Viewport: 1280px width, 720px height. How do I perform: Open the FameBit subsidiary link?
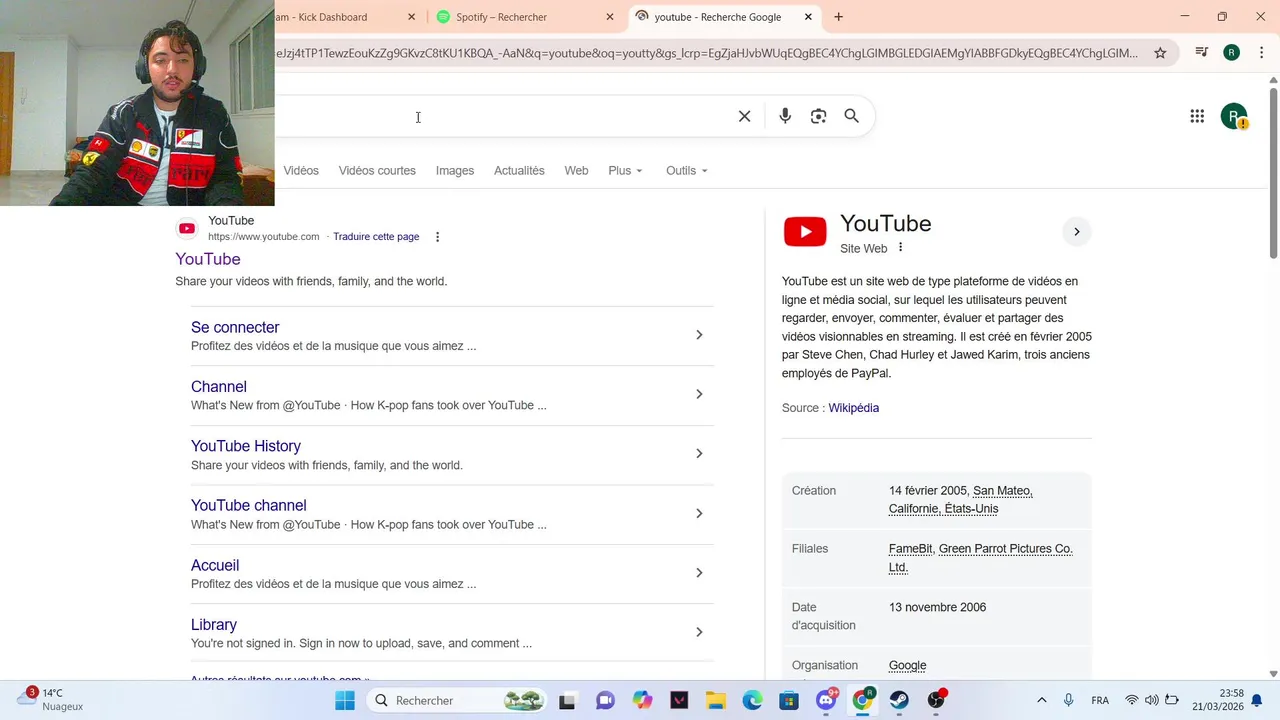click(x=910, y=549)
